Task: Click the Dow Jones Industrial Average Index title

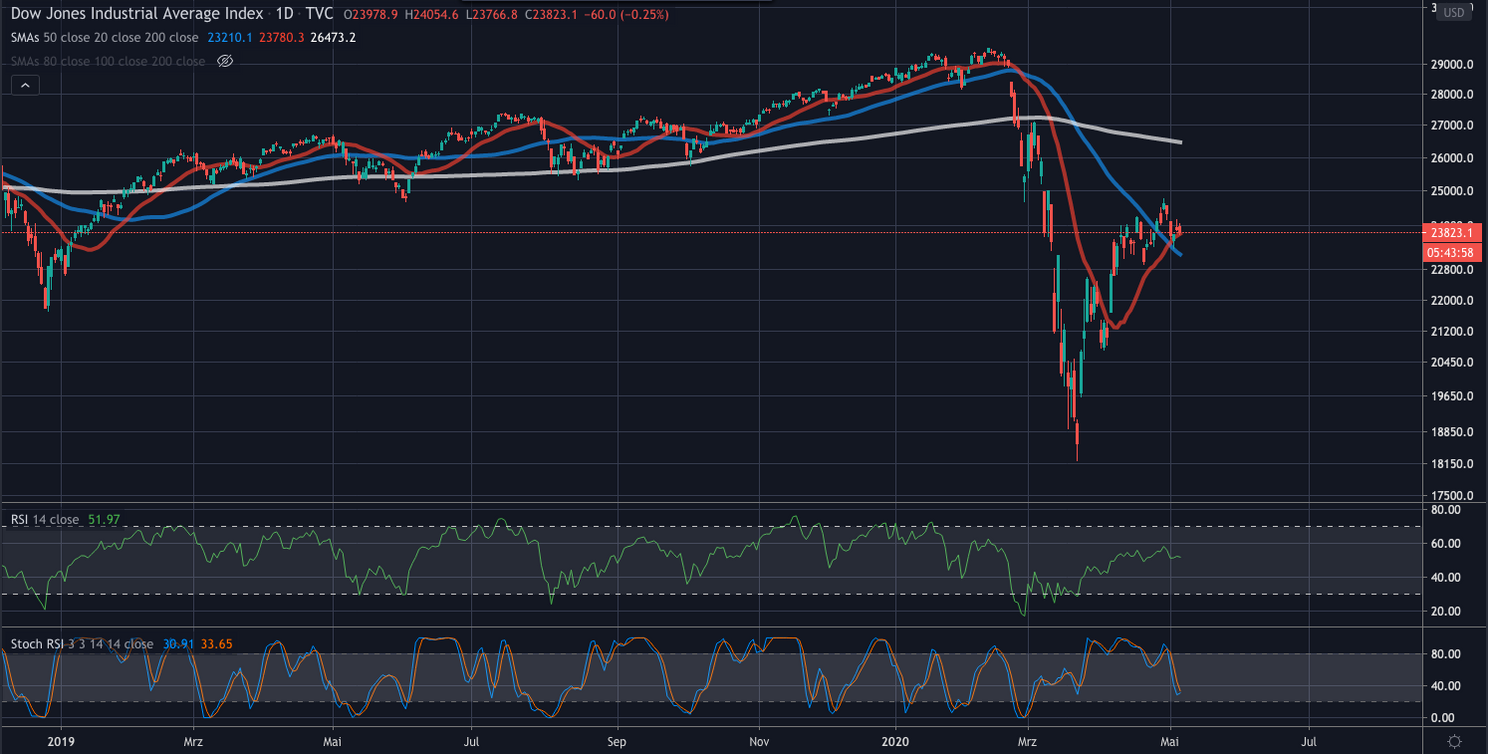Action: (138, 14)
